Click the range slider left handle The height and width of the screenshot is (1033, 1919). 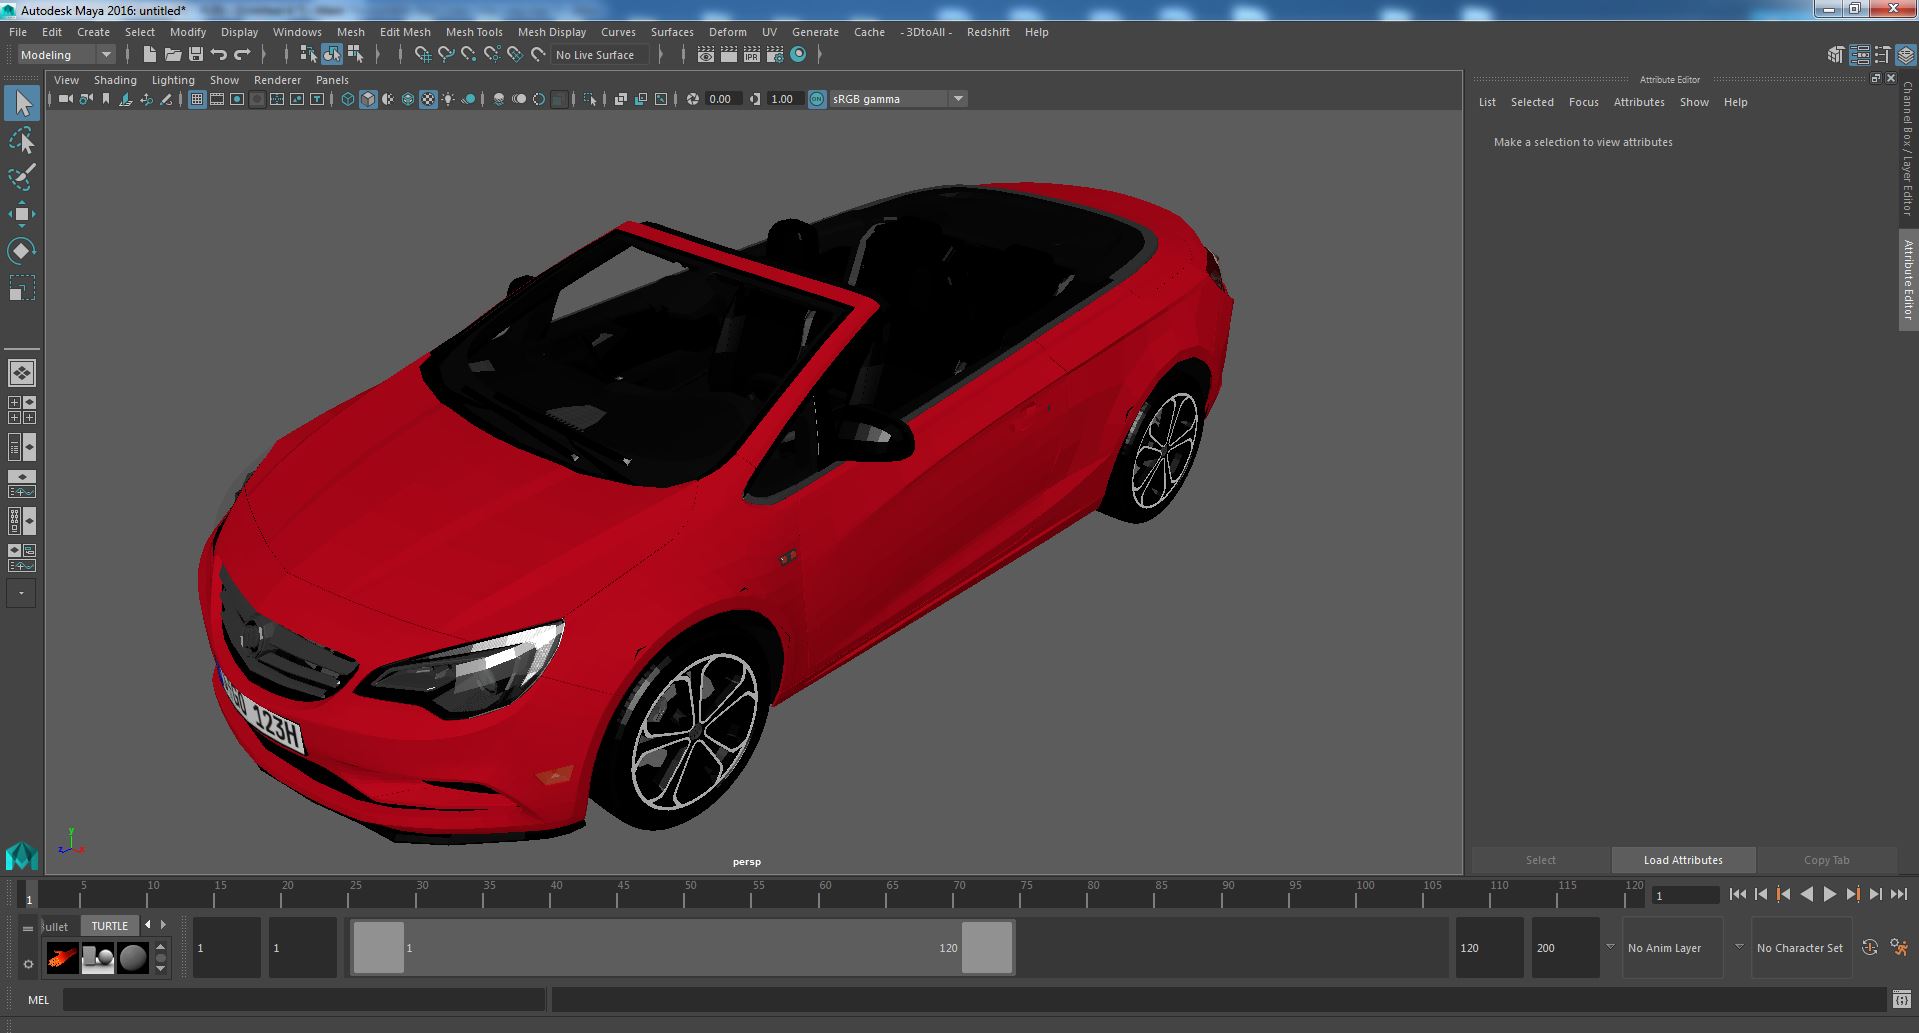[x=379, y=947]
